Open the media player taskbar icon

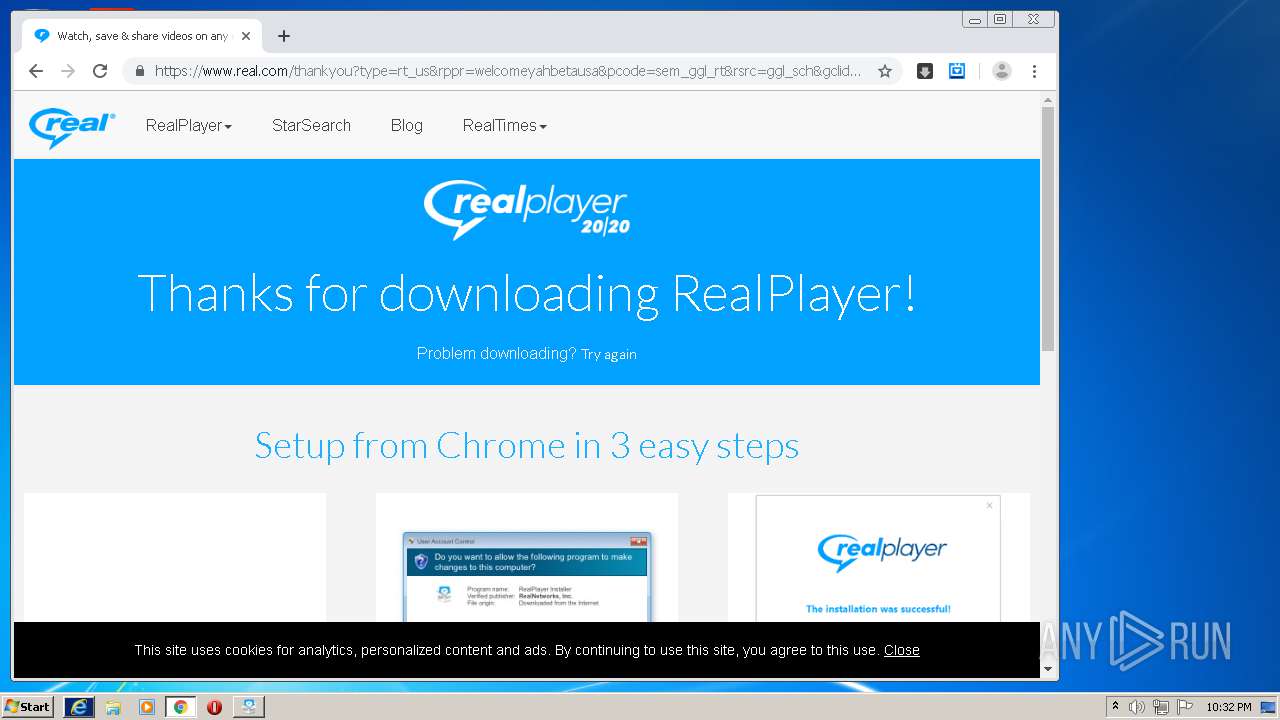coord(147,707)
